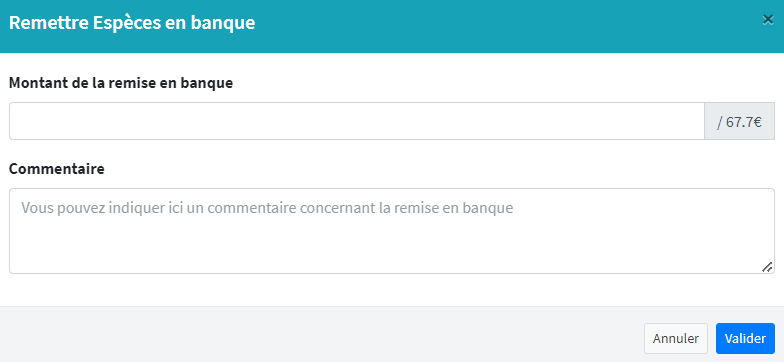Place cursor in the empty amount box
The width and height of the screenshot is (784, 362).
point(357,121)
